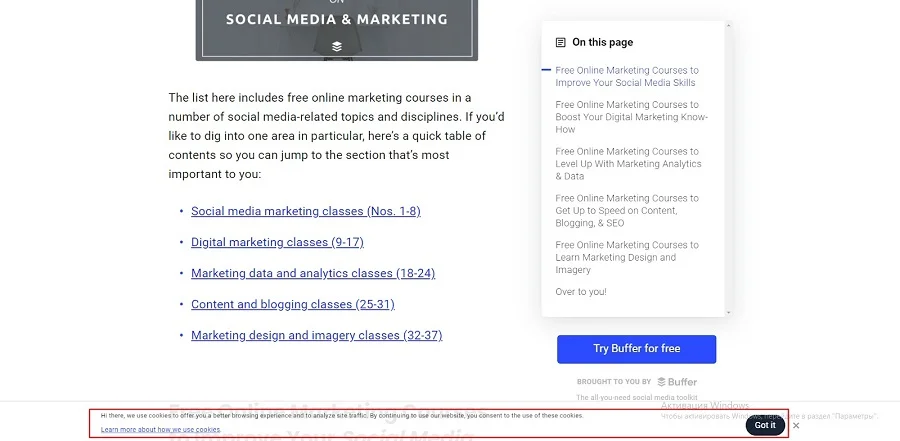This screenshot has width=900, height=441.
Task: Click the down arrow of the contents panel scrollbar
Action: pyautogui.click(x=729, y=312)
